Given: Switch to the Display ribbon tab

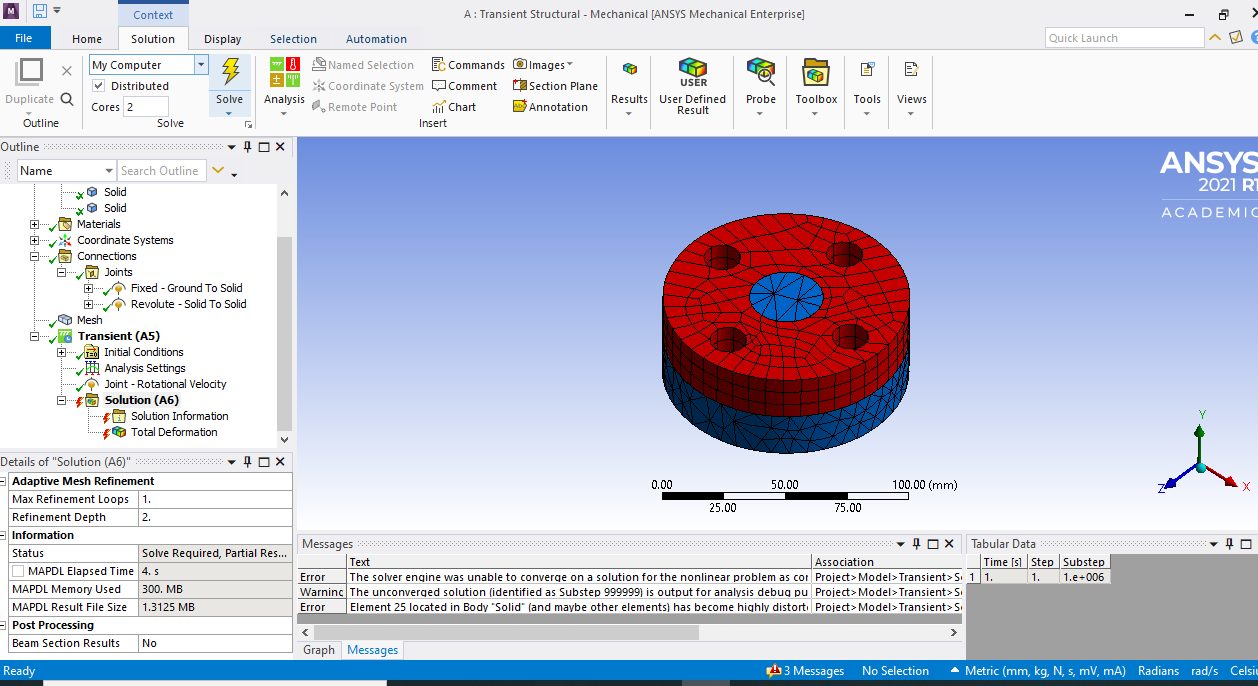Looking at the screenshot, I should point(222,39).
